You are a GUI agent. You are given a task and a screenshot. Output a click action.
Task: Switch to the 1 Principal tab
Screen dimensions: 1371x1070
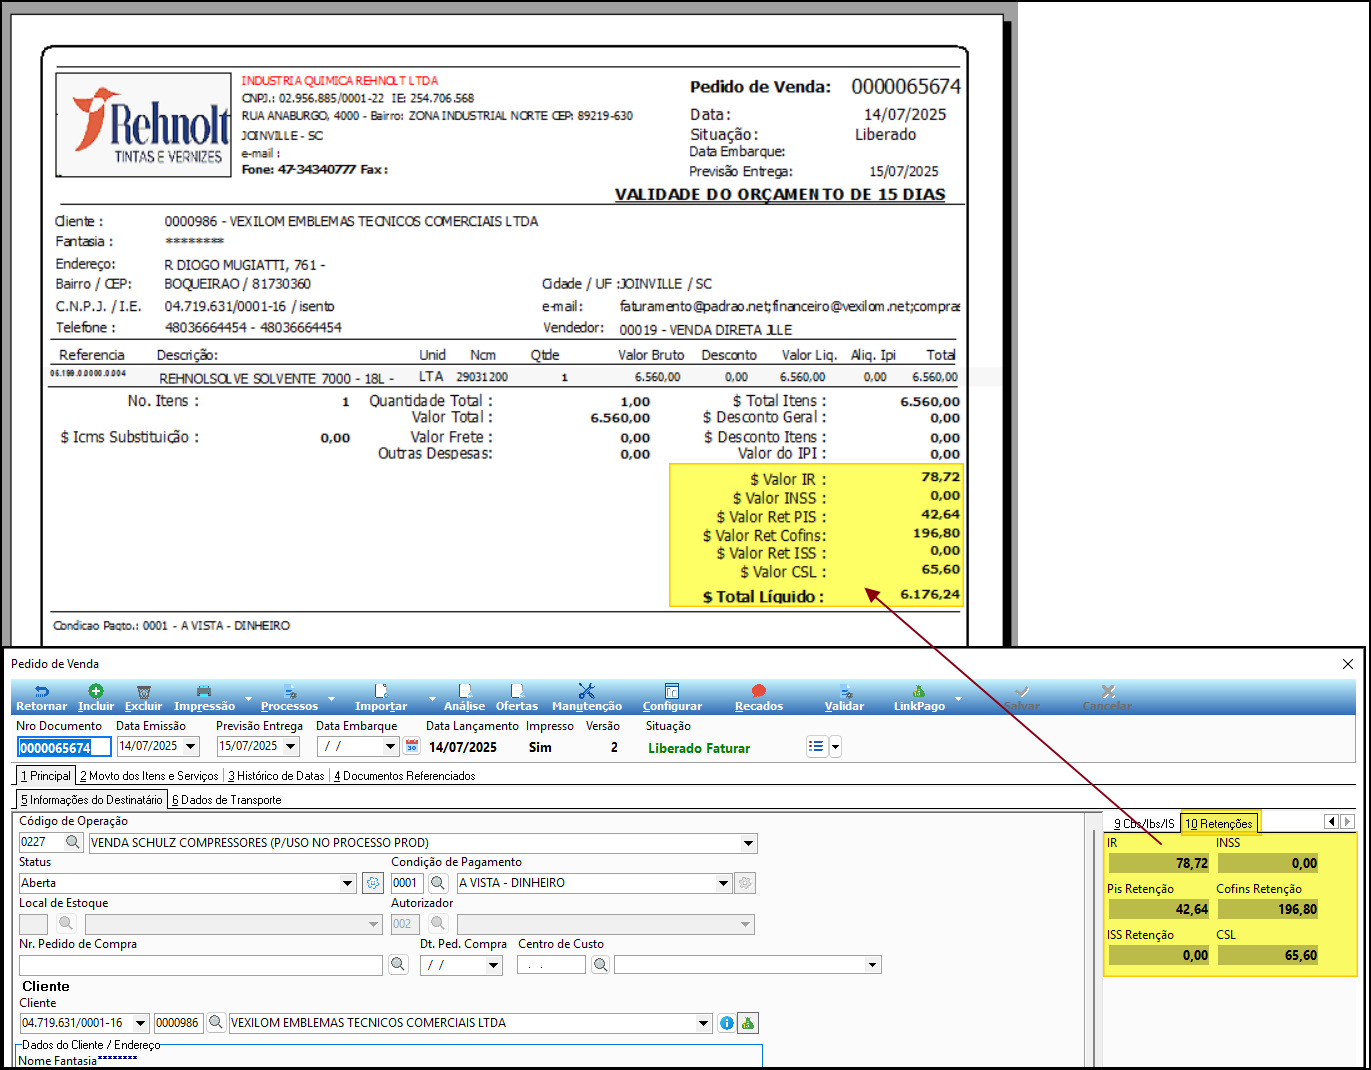(46, 776)
